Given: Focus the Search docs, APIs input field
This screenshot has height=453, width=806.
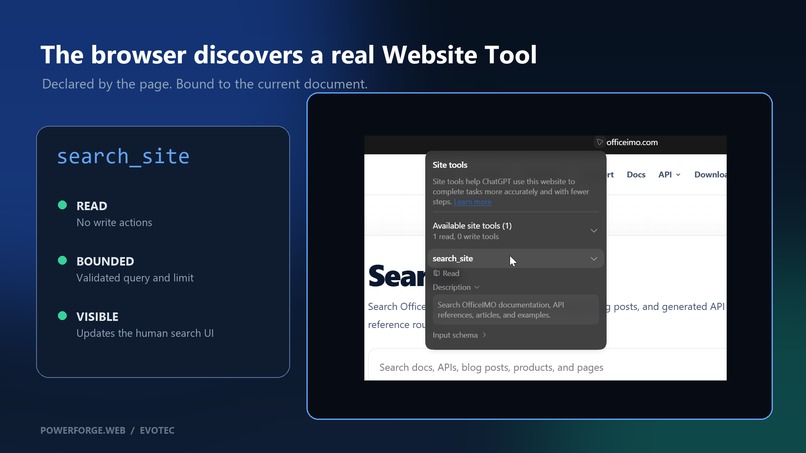Looking at the screenshot, I should pyautogui.click(x=547, y=367).
